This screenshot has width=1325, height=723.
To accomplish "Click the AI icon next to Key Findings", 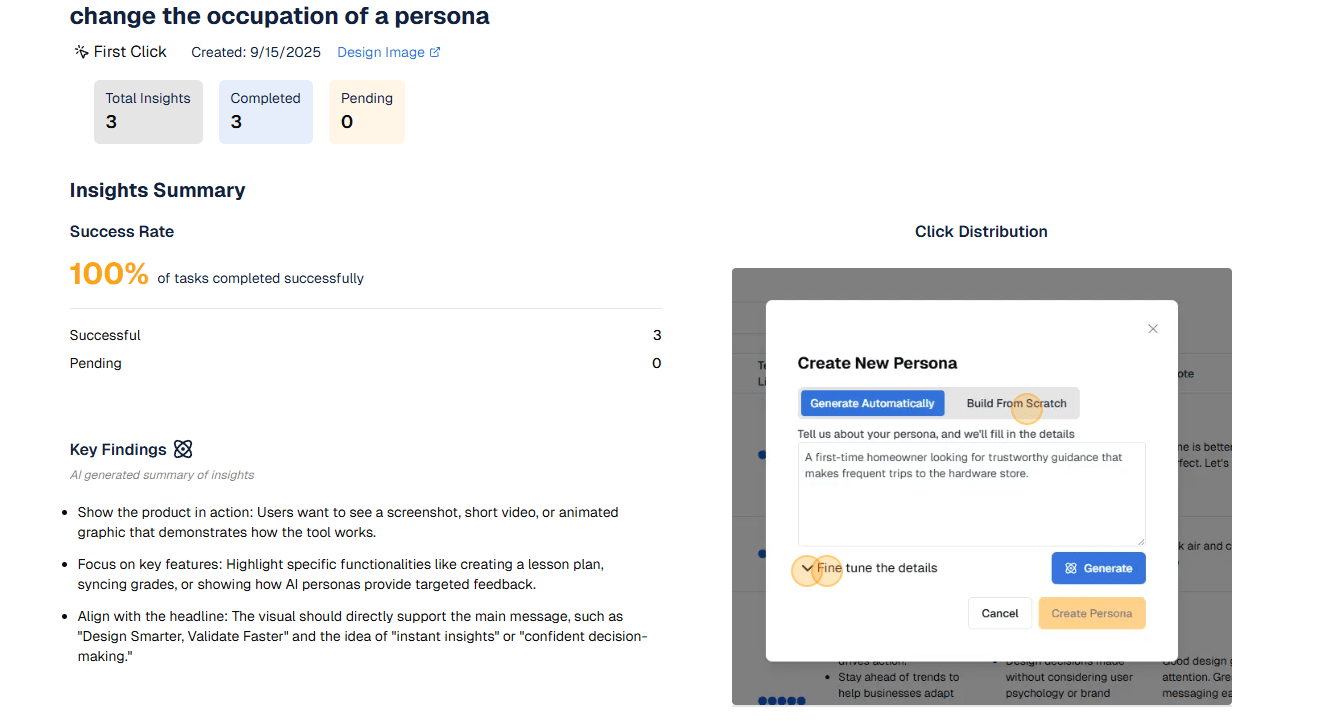I will [x=183, y=449].
